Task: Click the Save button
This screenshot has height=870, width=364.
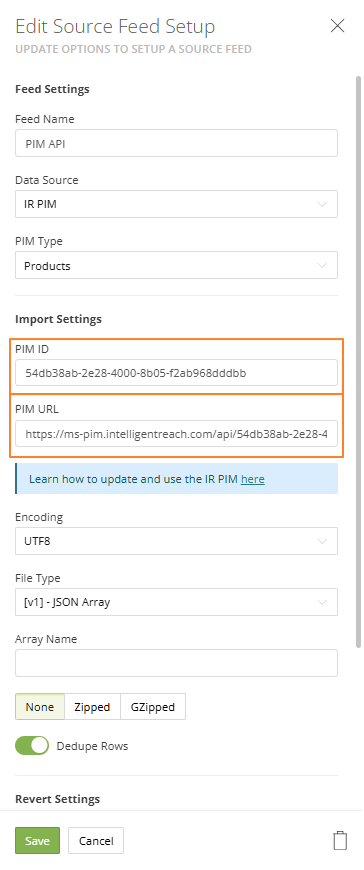Action: 38,841
